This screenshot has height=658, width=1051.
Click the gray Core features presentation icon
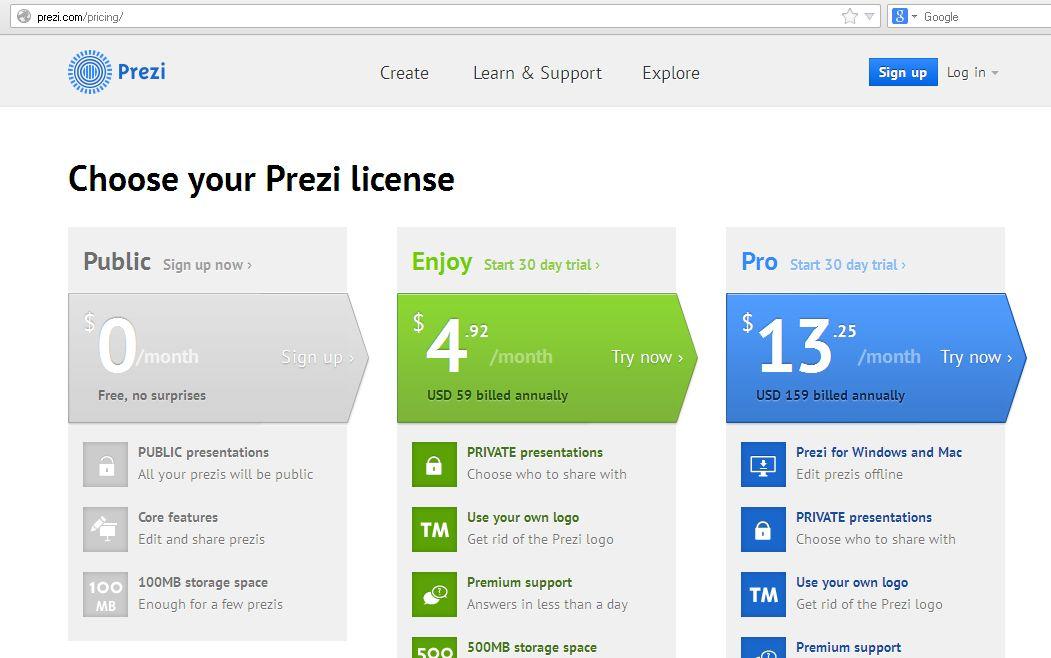(x=105, y=529)
